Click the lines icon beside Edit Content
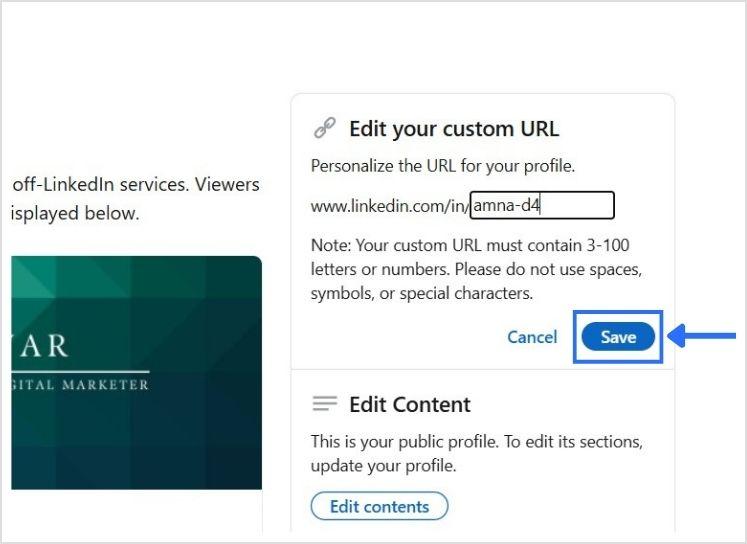 tap(324, 404)
